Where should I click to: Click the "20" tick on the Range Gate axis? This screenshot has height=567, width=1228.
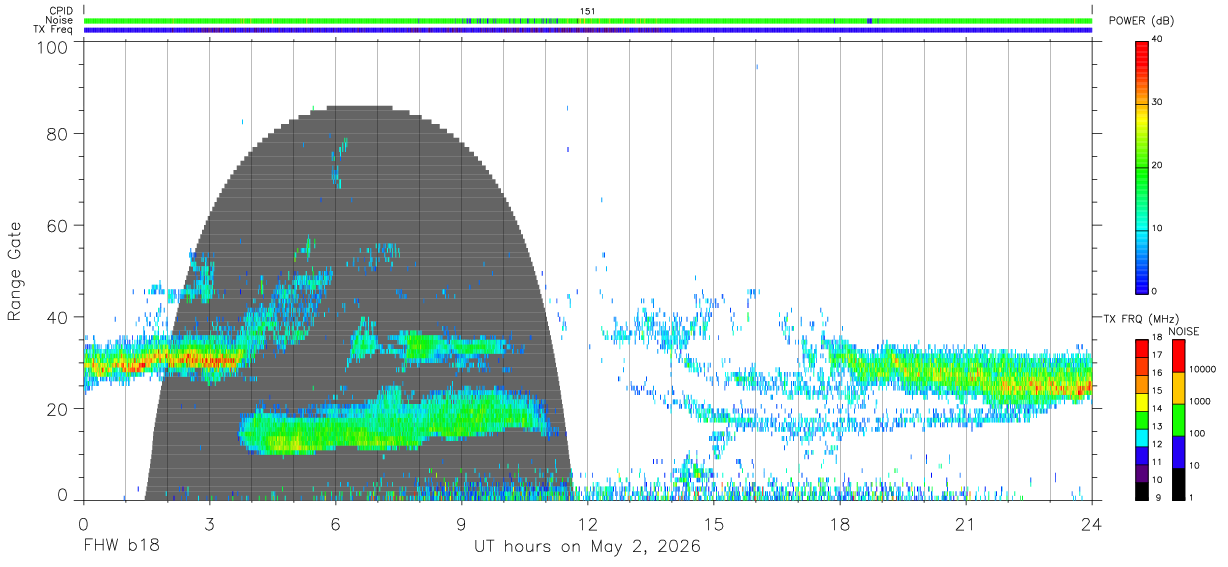[59, 409]
